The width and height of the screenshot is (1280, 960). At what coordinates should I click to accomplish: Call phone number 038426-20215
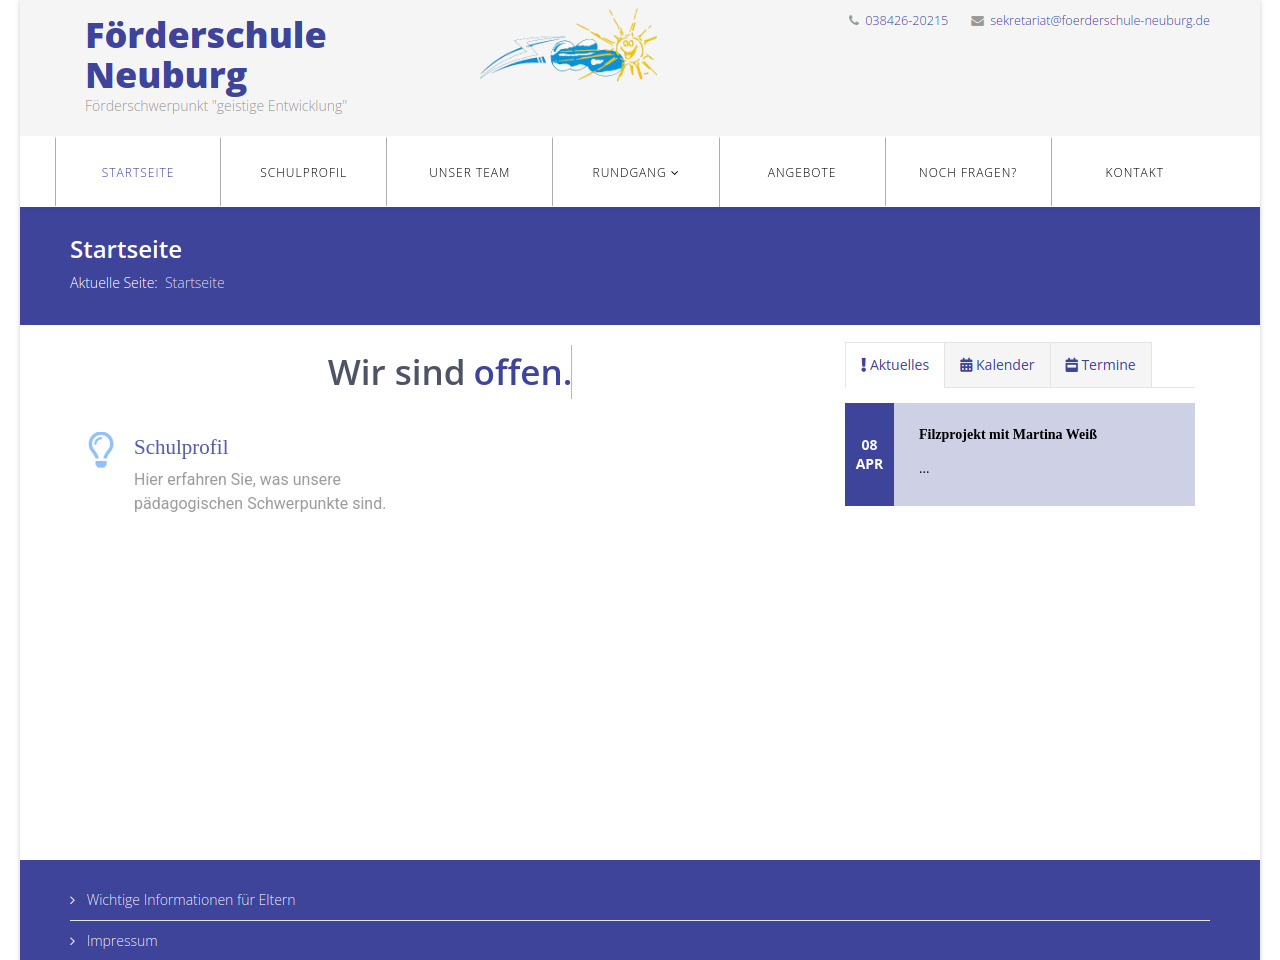pos(906,21)
